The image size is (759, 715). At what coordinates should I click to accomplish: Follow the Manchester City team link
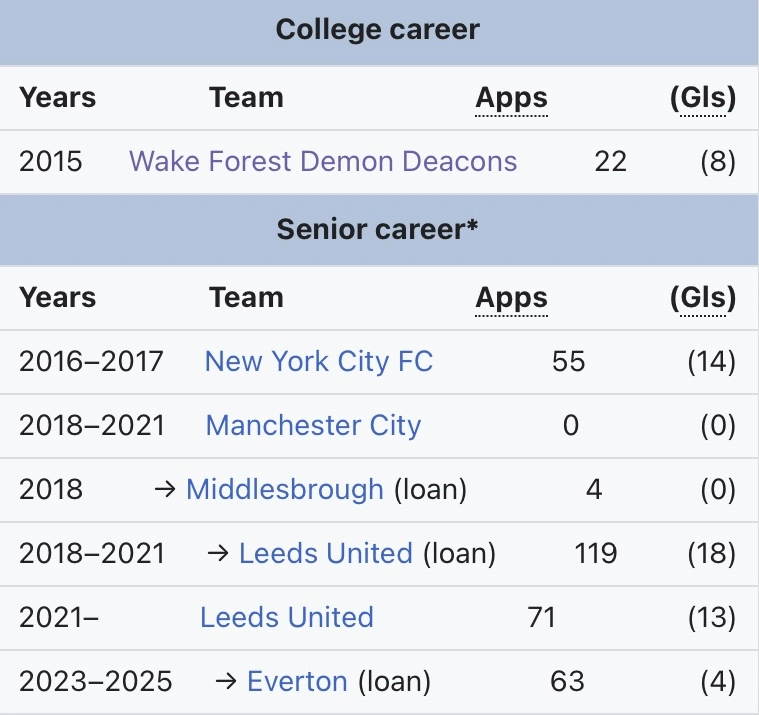point(313,425)
